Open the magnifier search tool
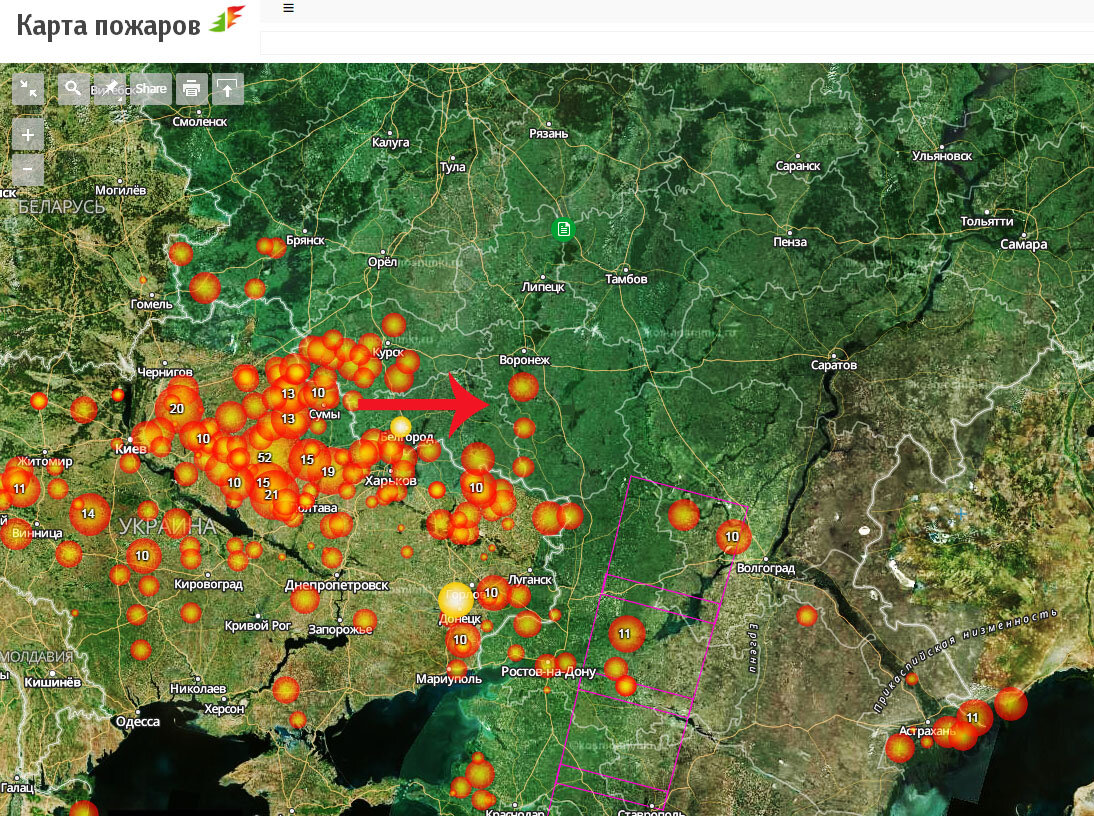 tap(73, 89)
